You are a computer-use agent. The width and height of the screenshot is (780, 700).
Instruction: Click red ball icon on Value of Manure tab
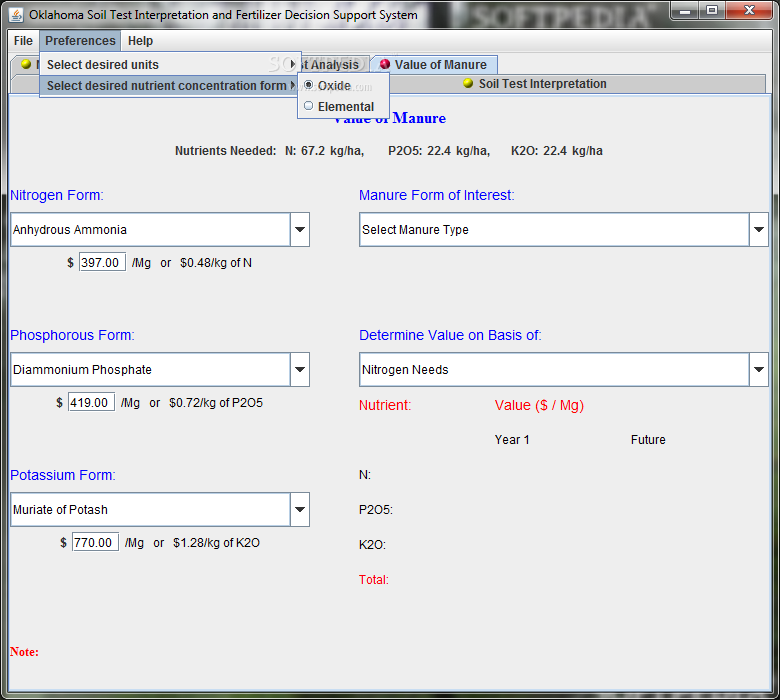385,64
